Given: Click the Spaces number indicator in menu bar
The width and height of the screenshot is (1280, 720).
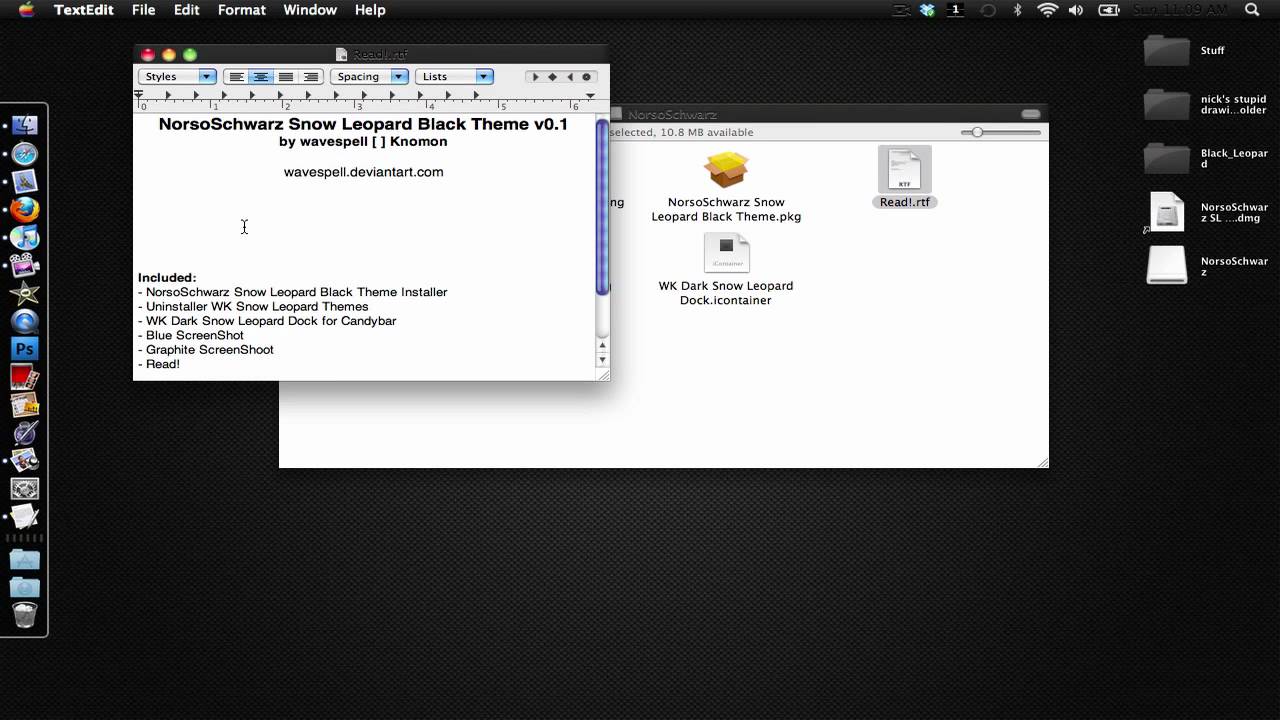Looking at the screenshot, I should (955, 10).
